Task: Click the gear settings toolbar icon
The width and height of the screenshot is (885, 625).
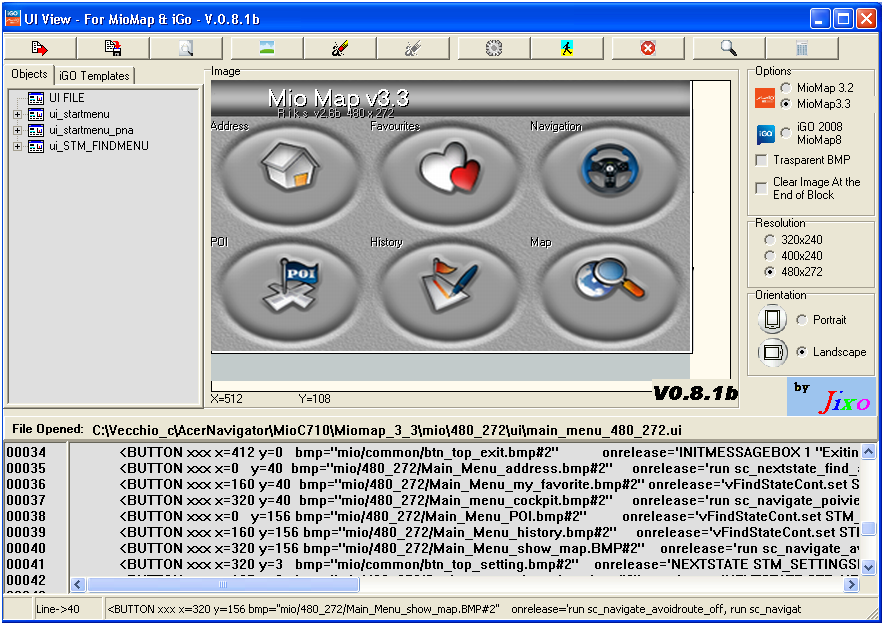Action: coord(494,48)
